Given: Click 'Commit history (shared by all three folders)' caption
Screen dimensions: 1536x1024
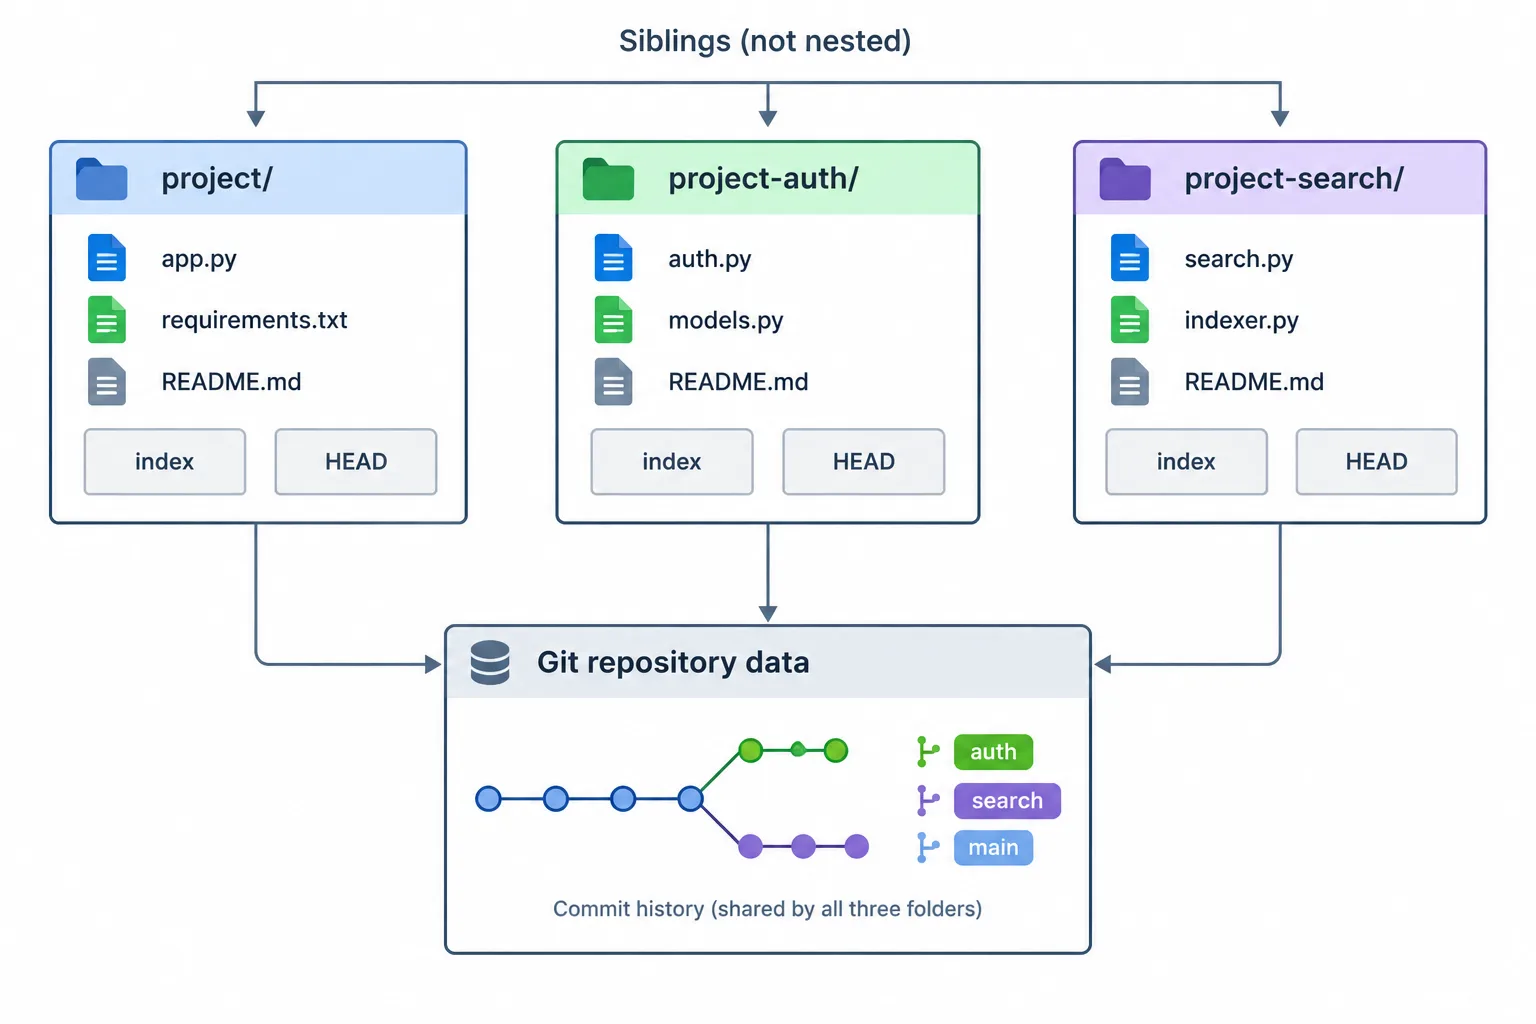Looking at the screenshot, I should [x=767, y=909].
